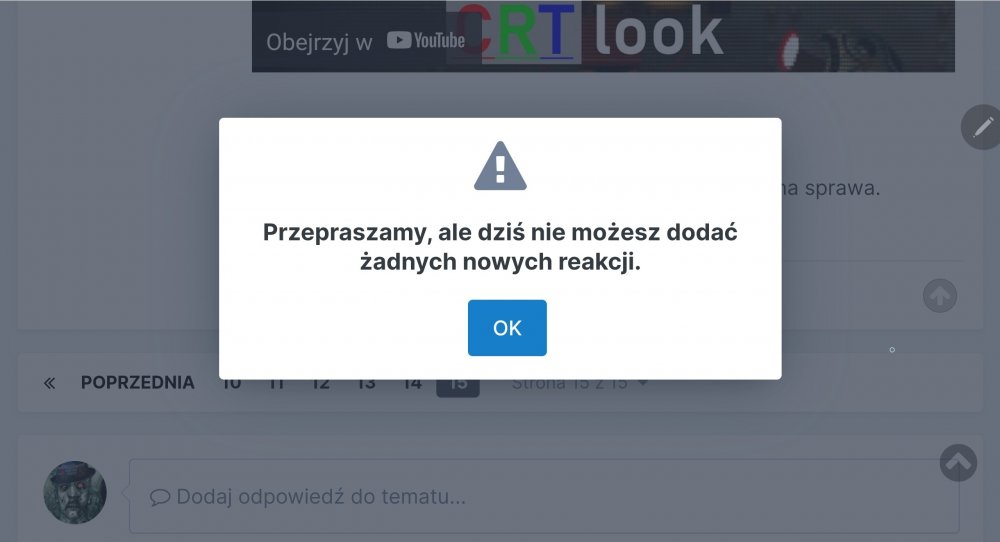Go to POPRZEDNIA previous page

click(137, 383)
